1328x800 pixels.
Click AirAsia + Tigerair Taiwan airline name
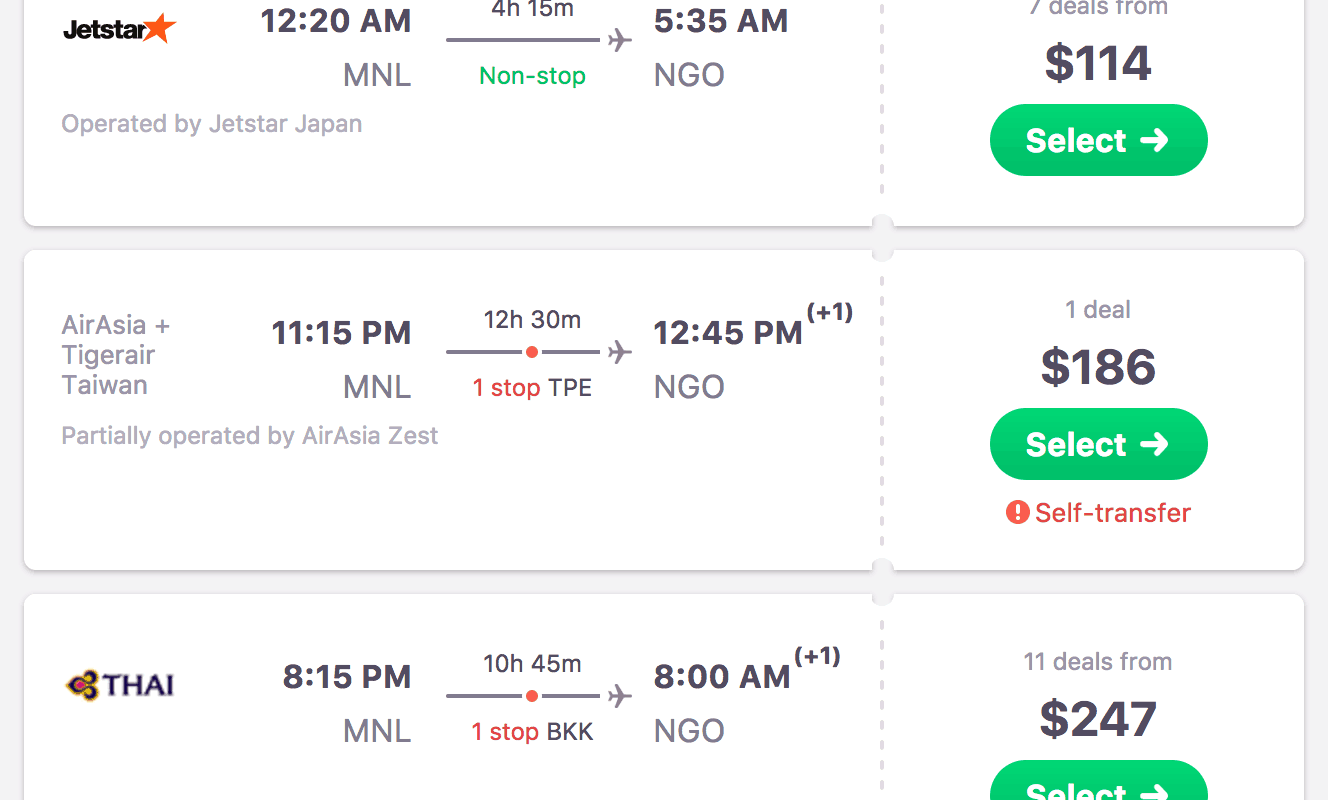[116, 355]
